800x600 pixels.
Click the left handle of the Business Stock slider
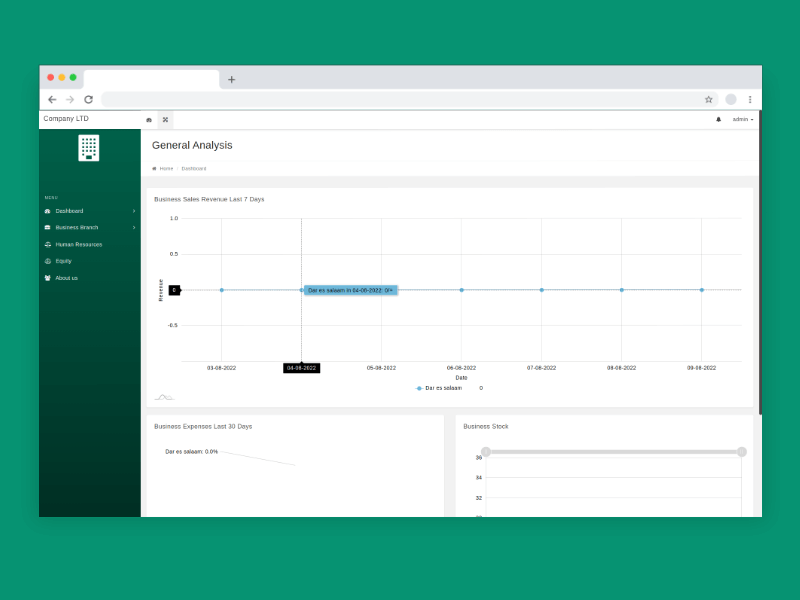[486, 452]
